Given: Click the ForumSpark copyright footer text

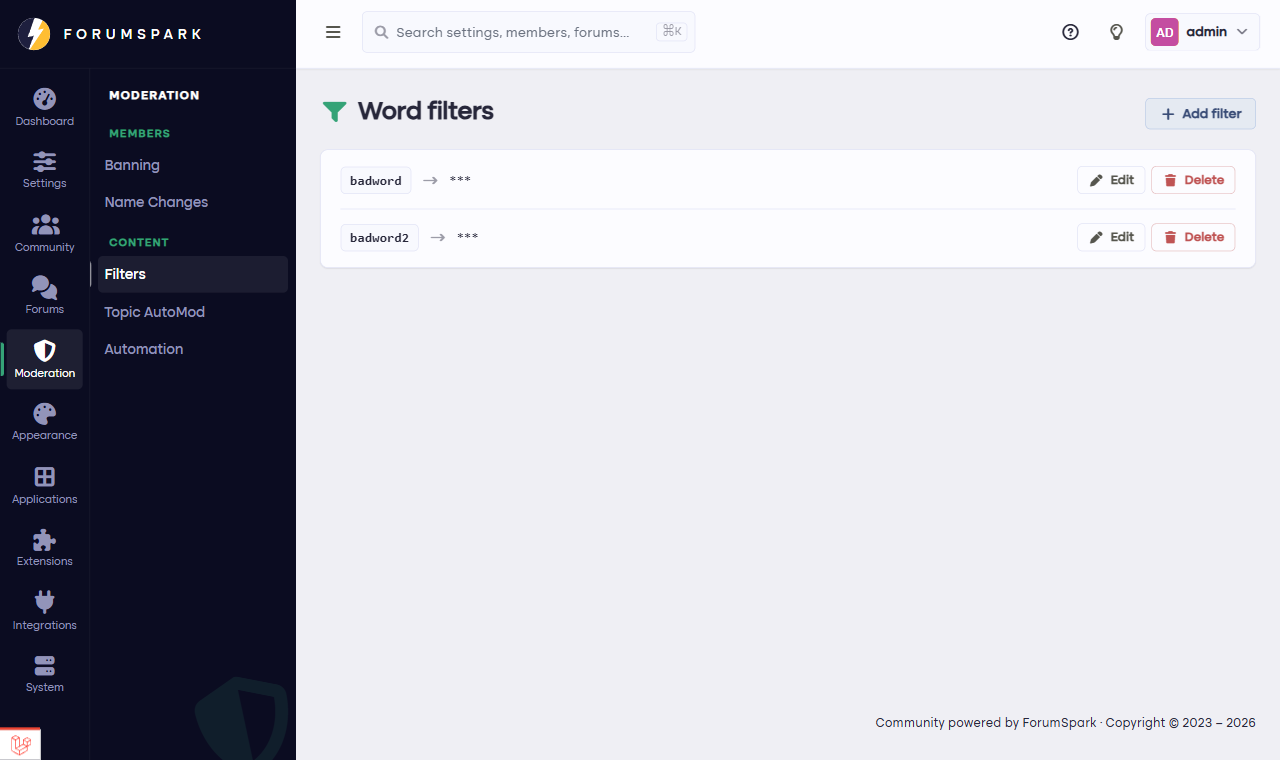Looking at the screenshot, I should pos(1065,723).
